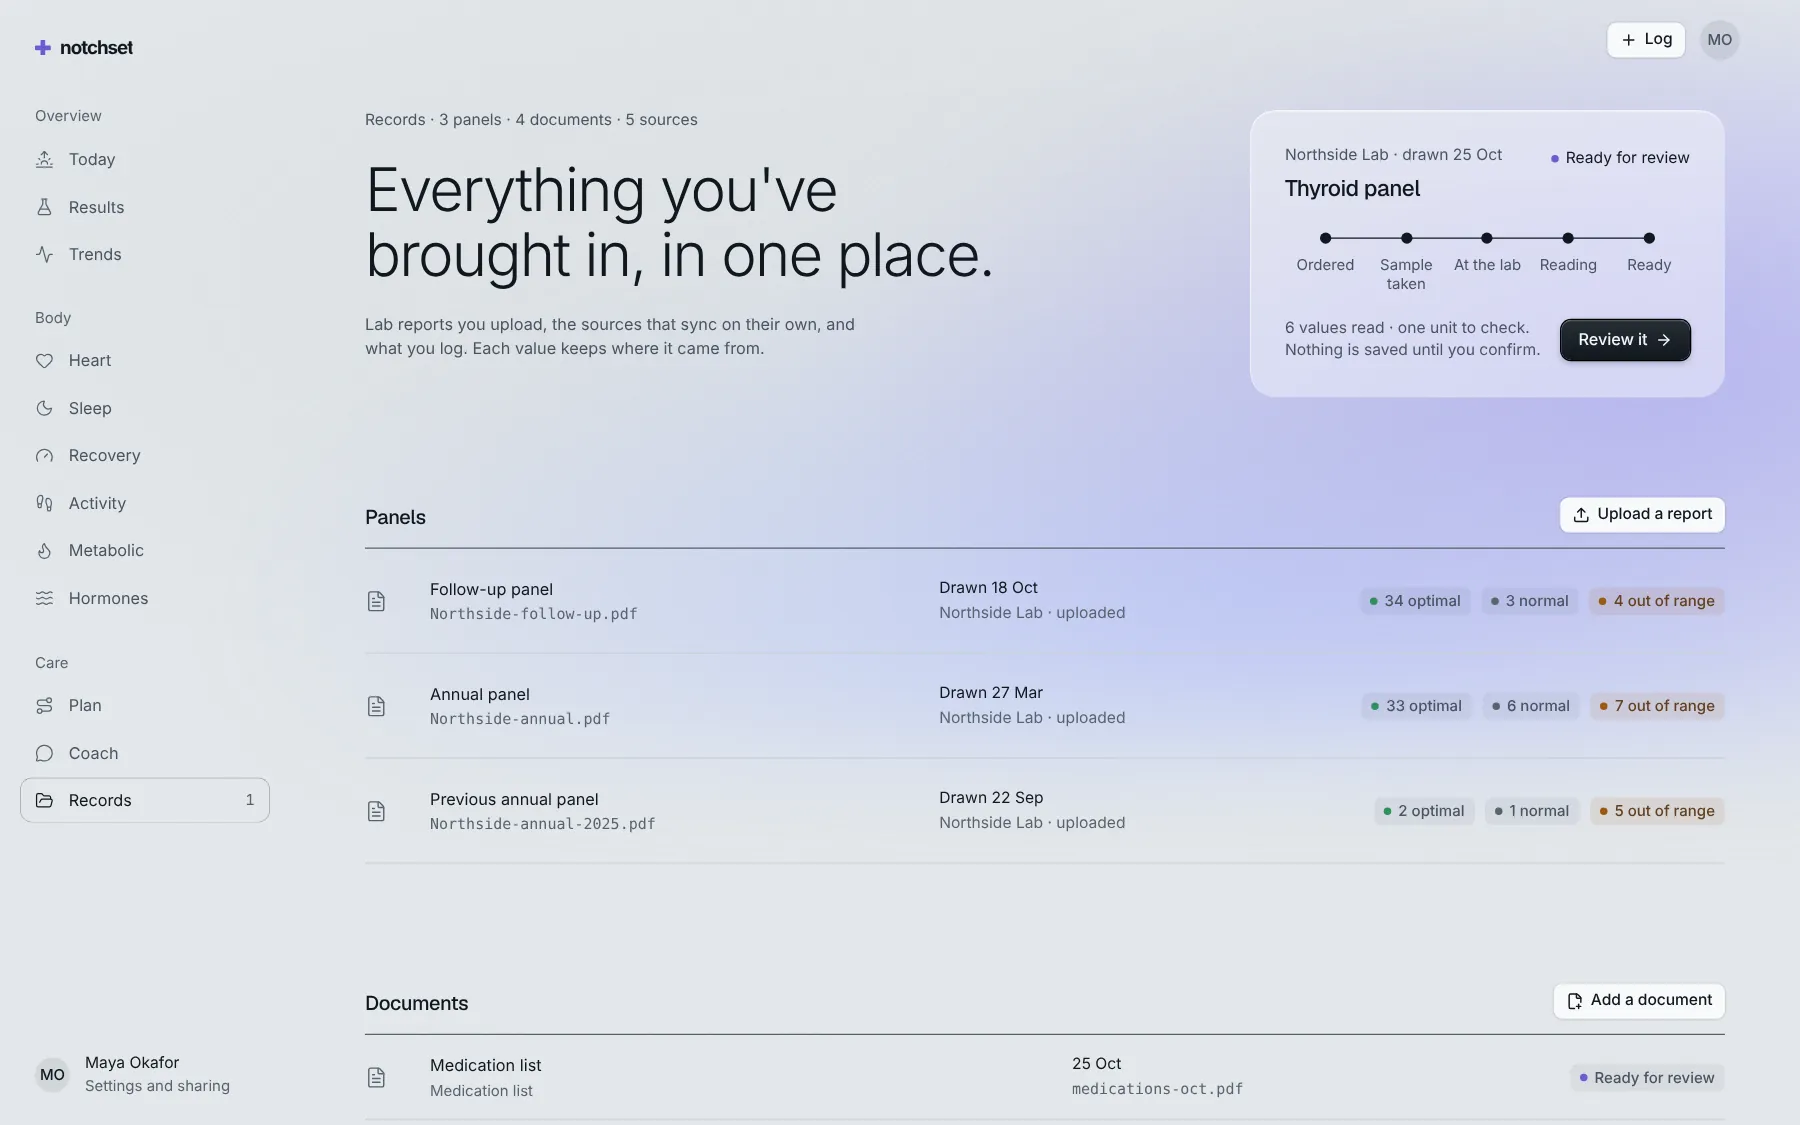Image resolution: width=1800 pixels, height=1125 pixels.
Task: Open Maya Okafor settings and sharing
Action: point(145,1074)
